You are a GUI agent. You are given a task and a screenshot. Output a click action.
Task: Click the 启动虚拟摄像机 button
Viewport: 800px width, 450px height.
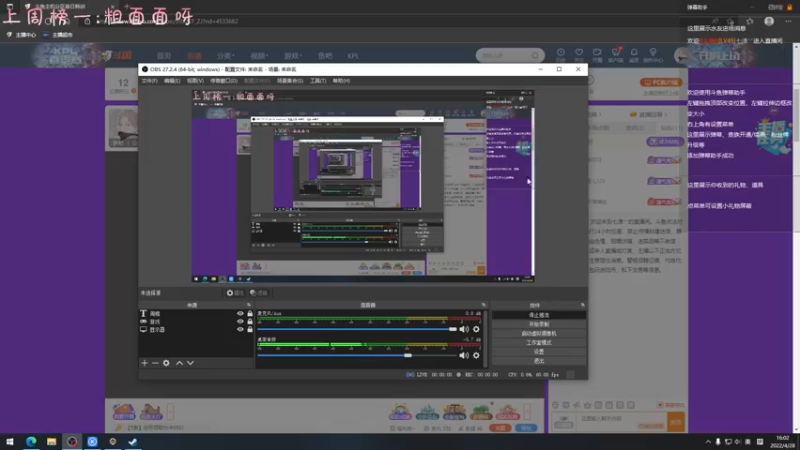(x=539, y=334)
